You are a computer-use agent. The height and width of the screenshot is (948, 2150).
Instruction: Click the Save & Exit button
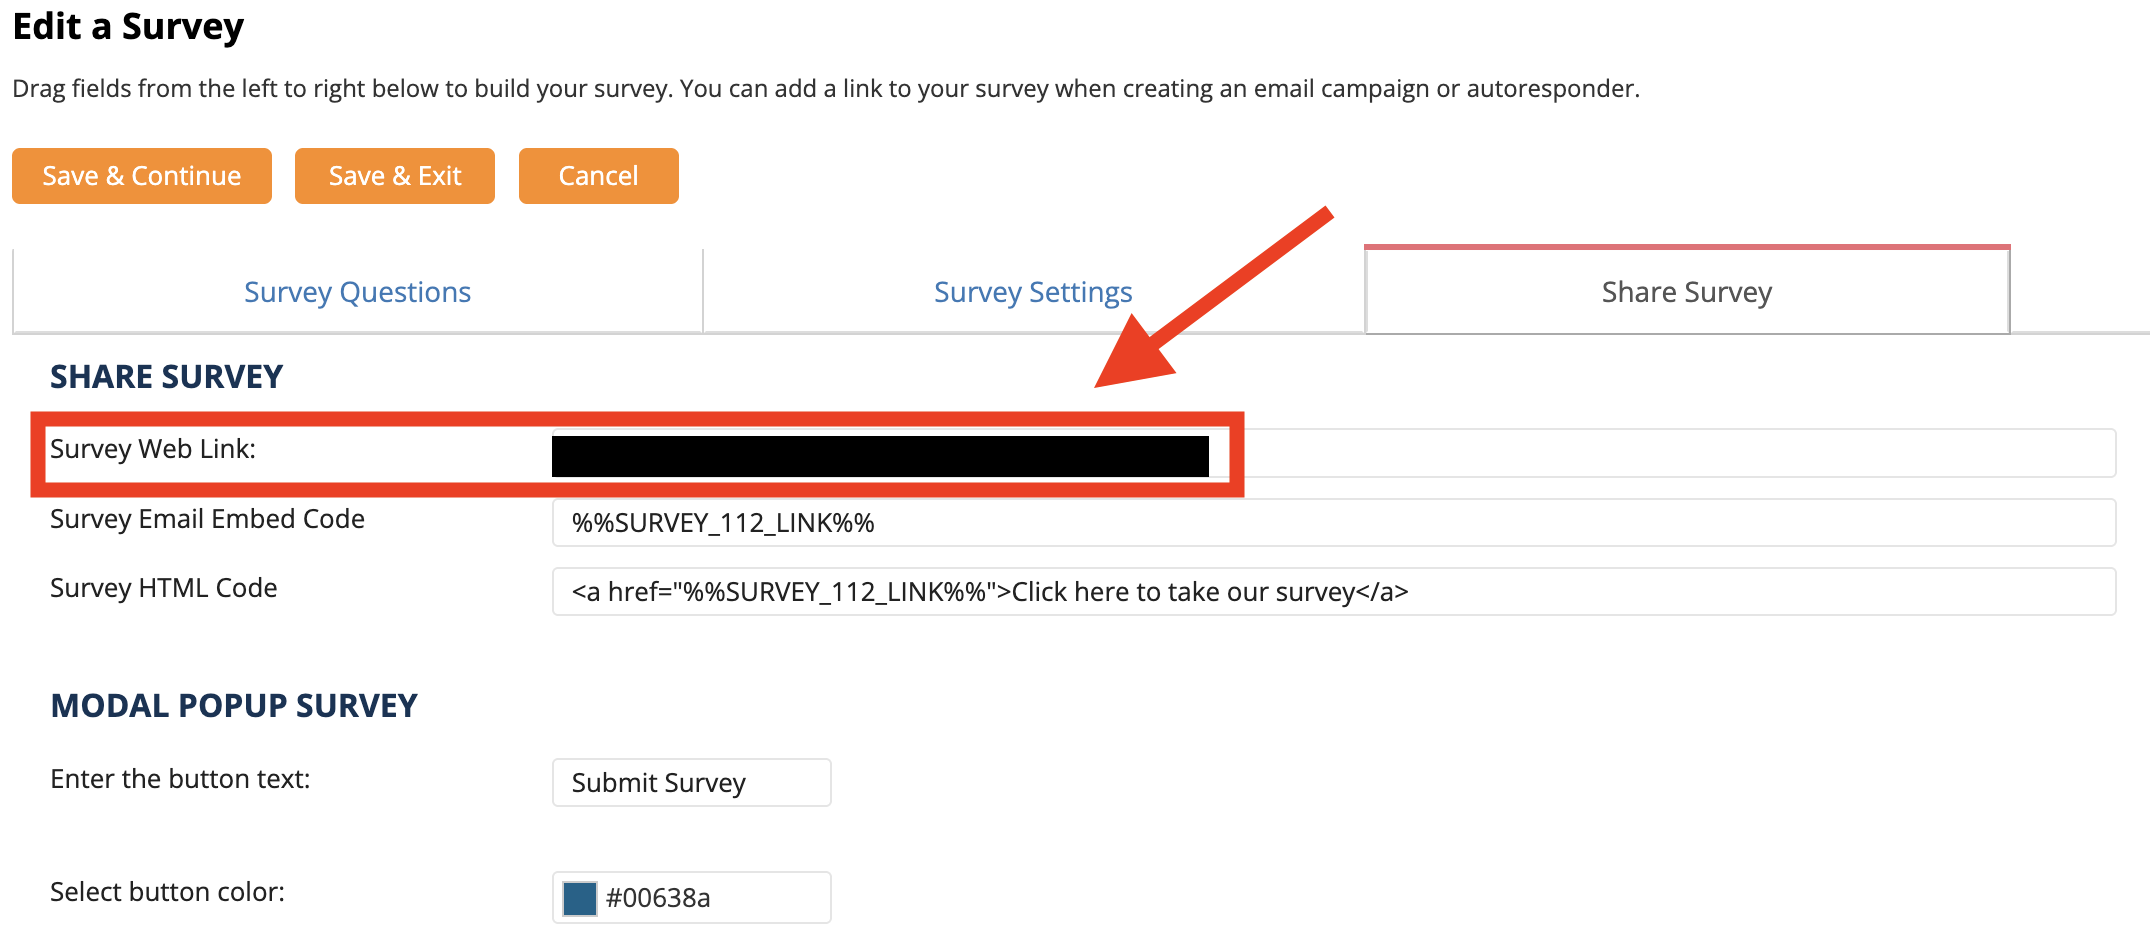click(x=395, y=176)
